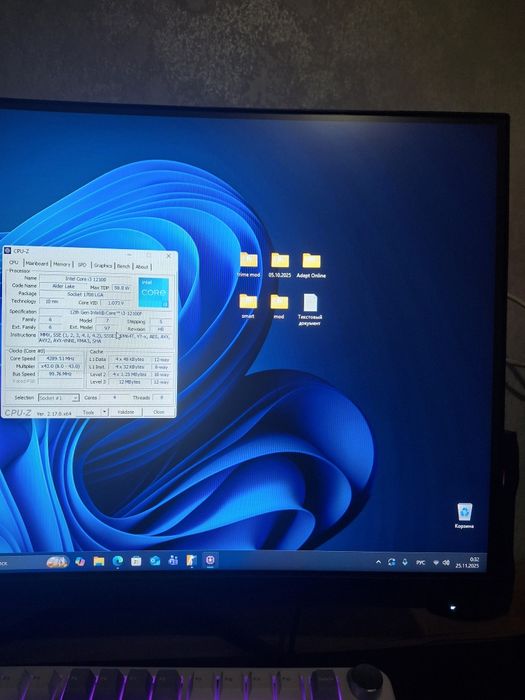Click the Core Speed MHz value
525x700 pixels.
(x=60, y=358)
